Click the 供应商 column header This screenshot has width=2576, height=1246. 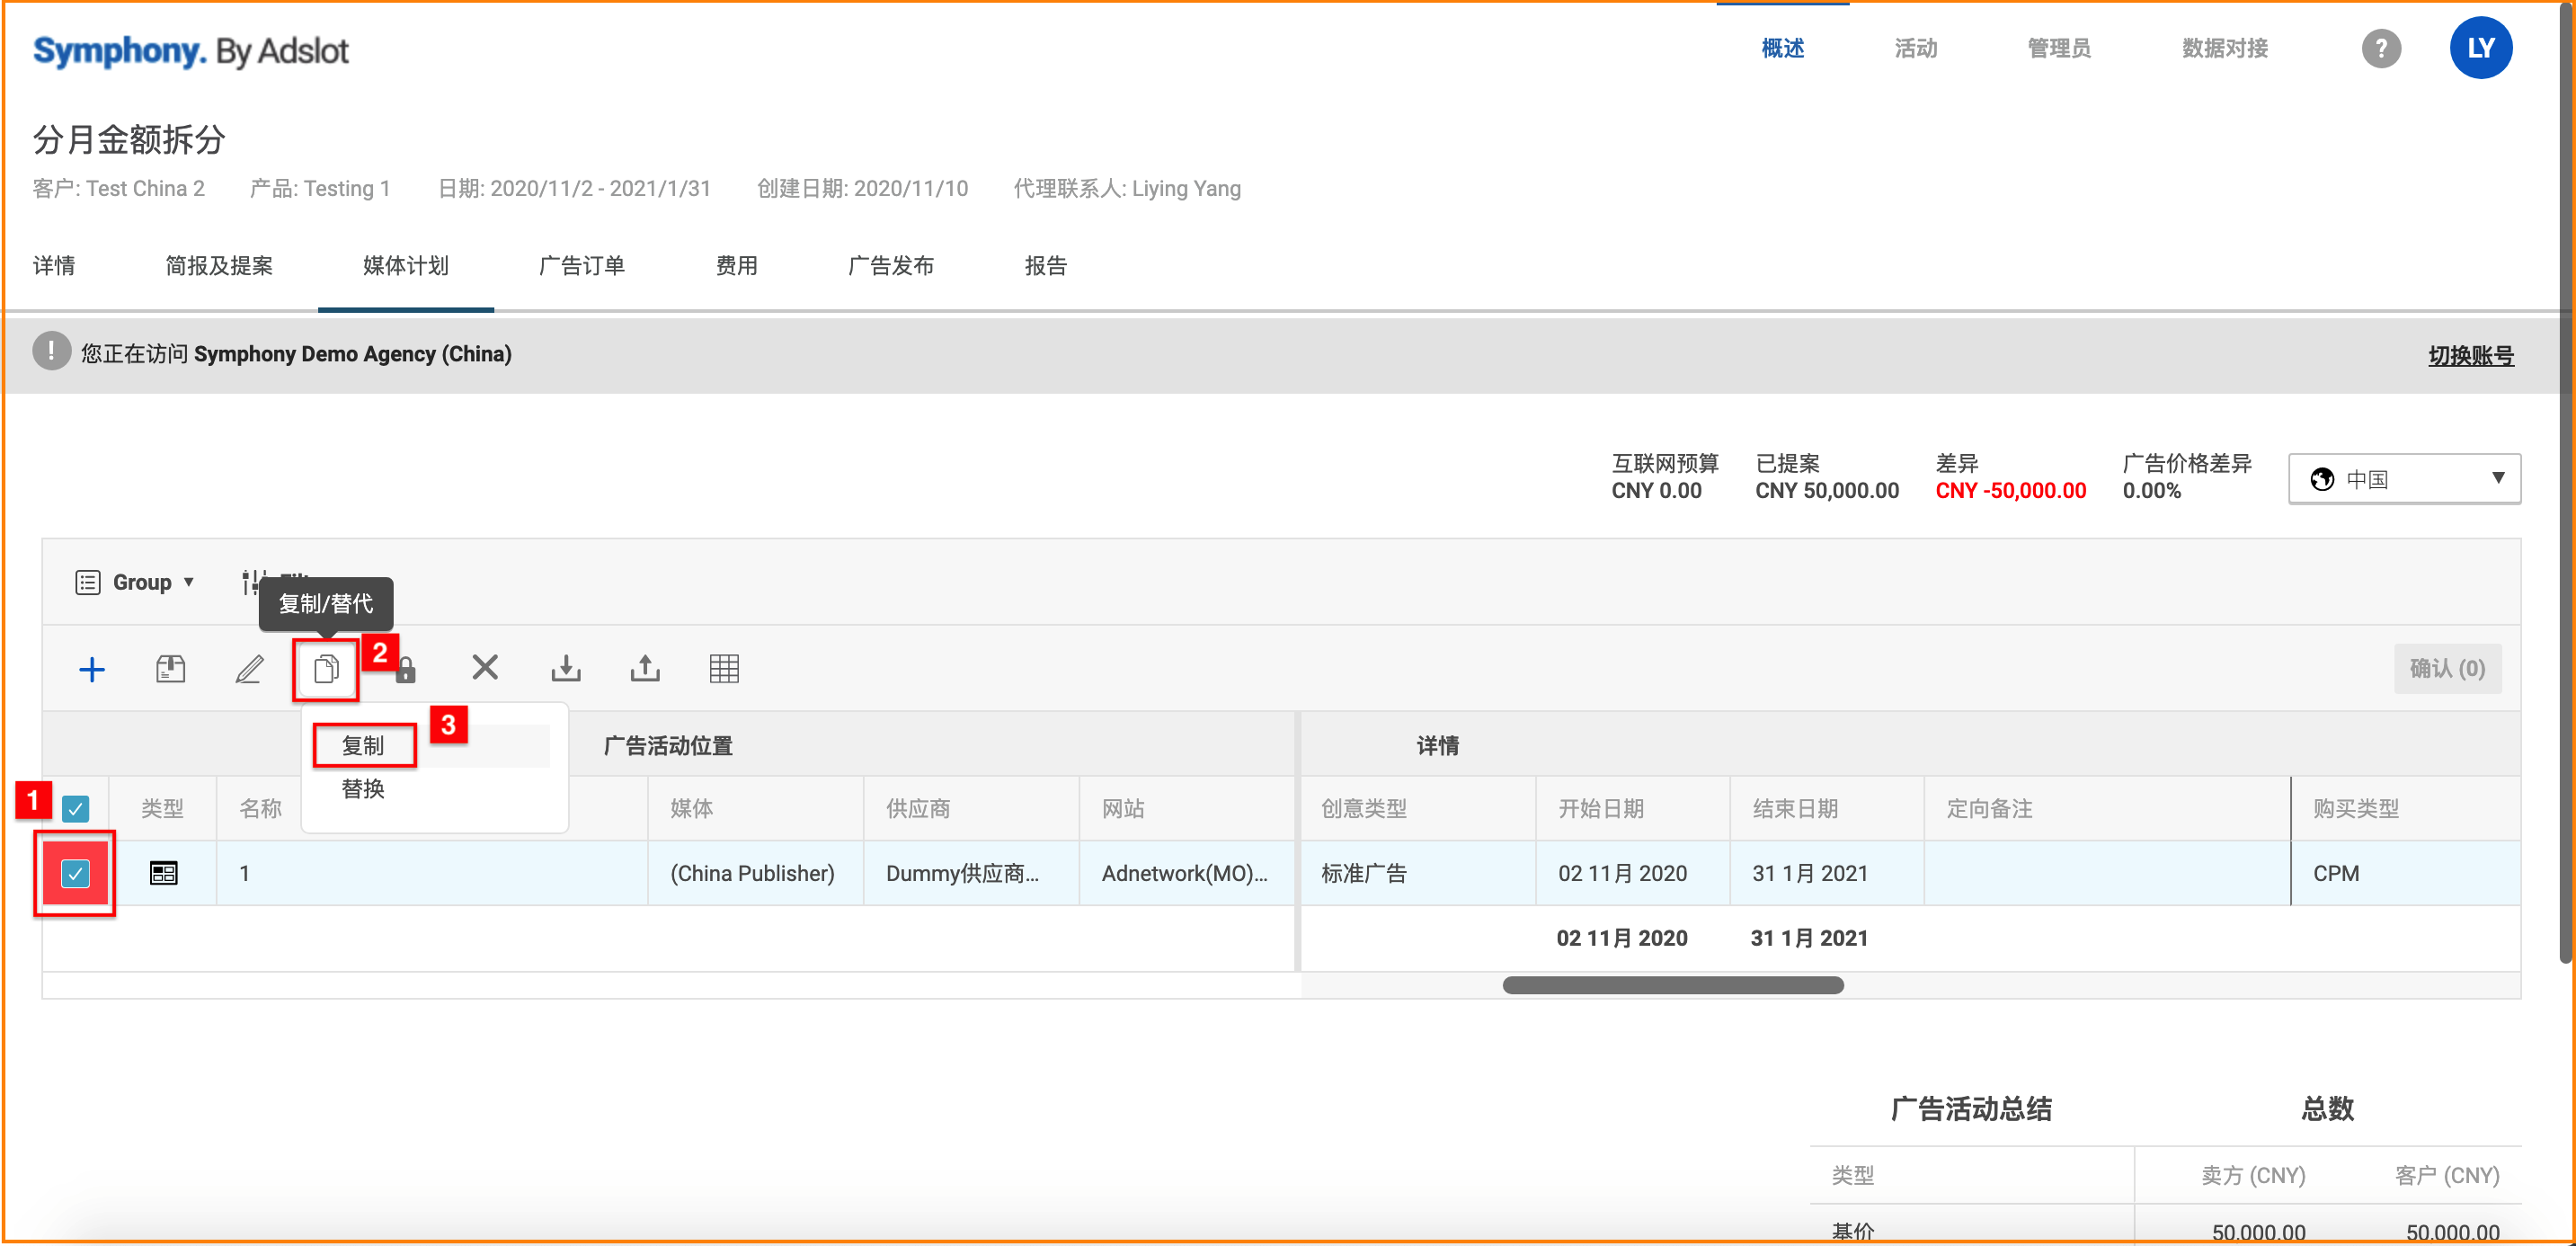971,808
